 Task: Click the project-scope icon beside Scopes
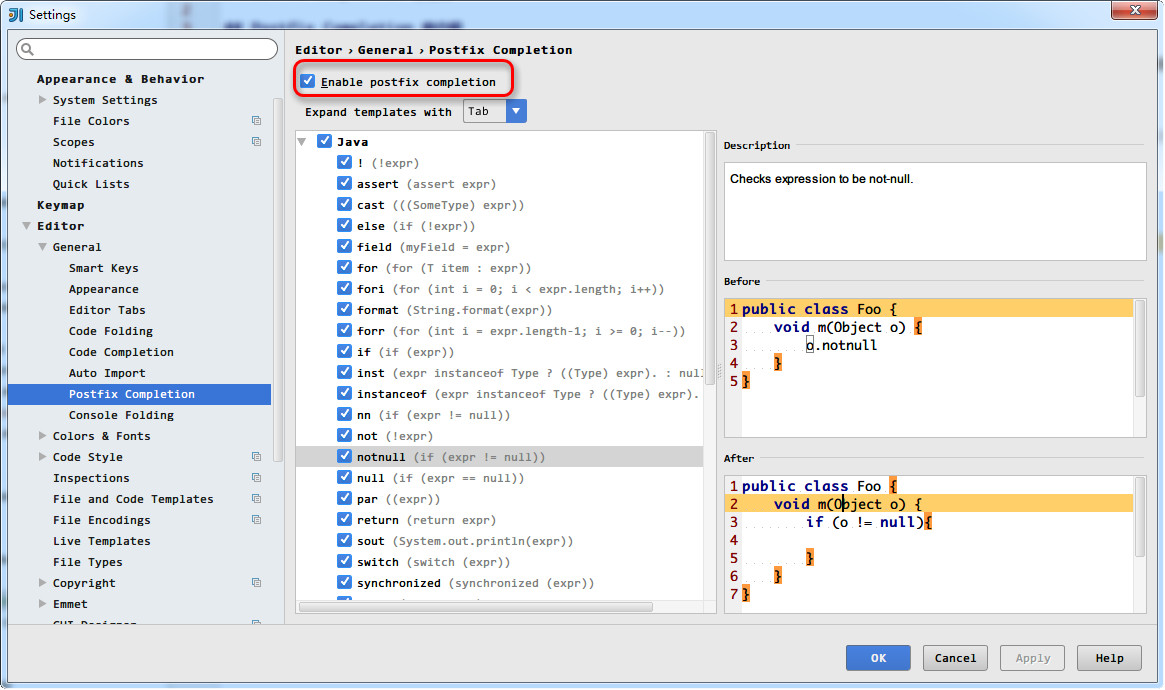pyautogui.click(x=257, y=142)
